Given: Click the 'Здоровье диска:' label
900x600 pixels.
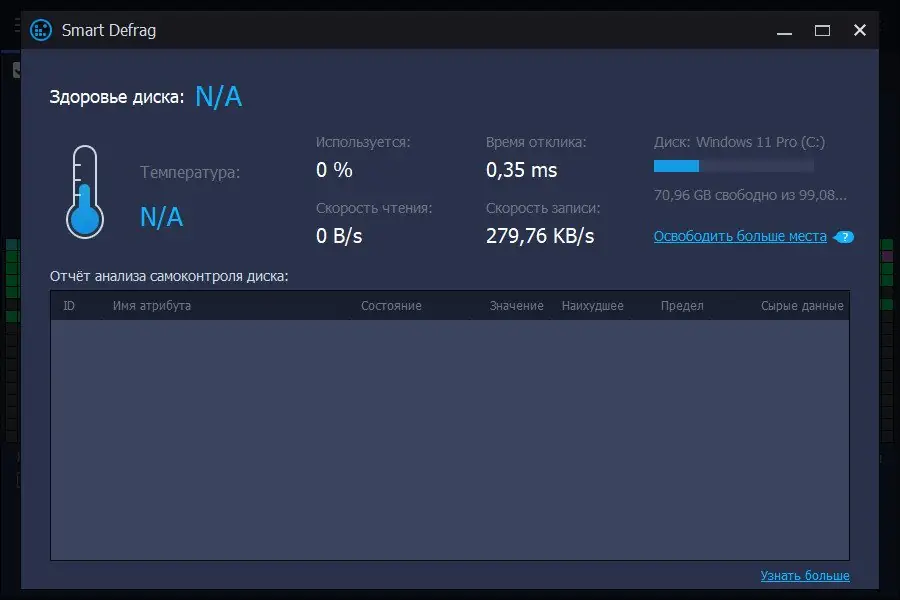Looking at the screenshot, I should (117, 96).
